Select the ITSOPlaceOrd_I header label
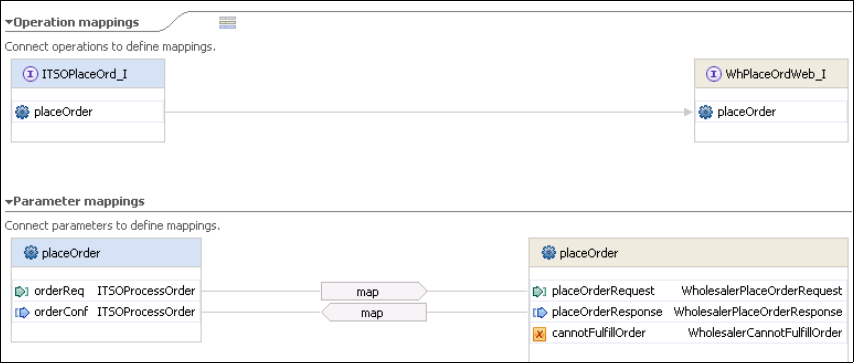Image resolution: width=854 pixels, height=363 pixels. click(x=84, y=74)
